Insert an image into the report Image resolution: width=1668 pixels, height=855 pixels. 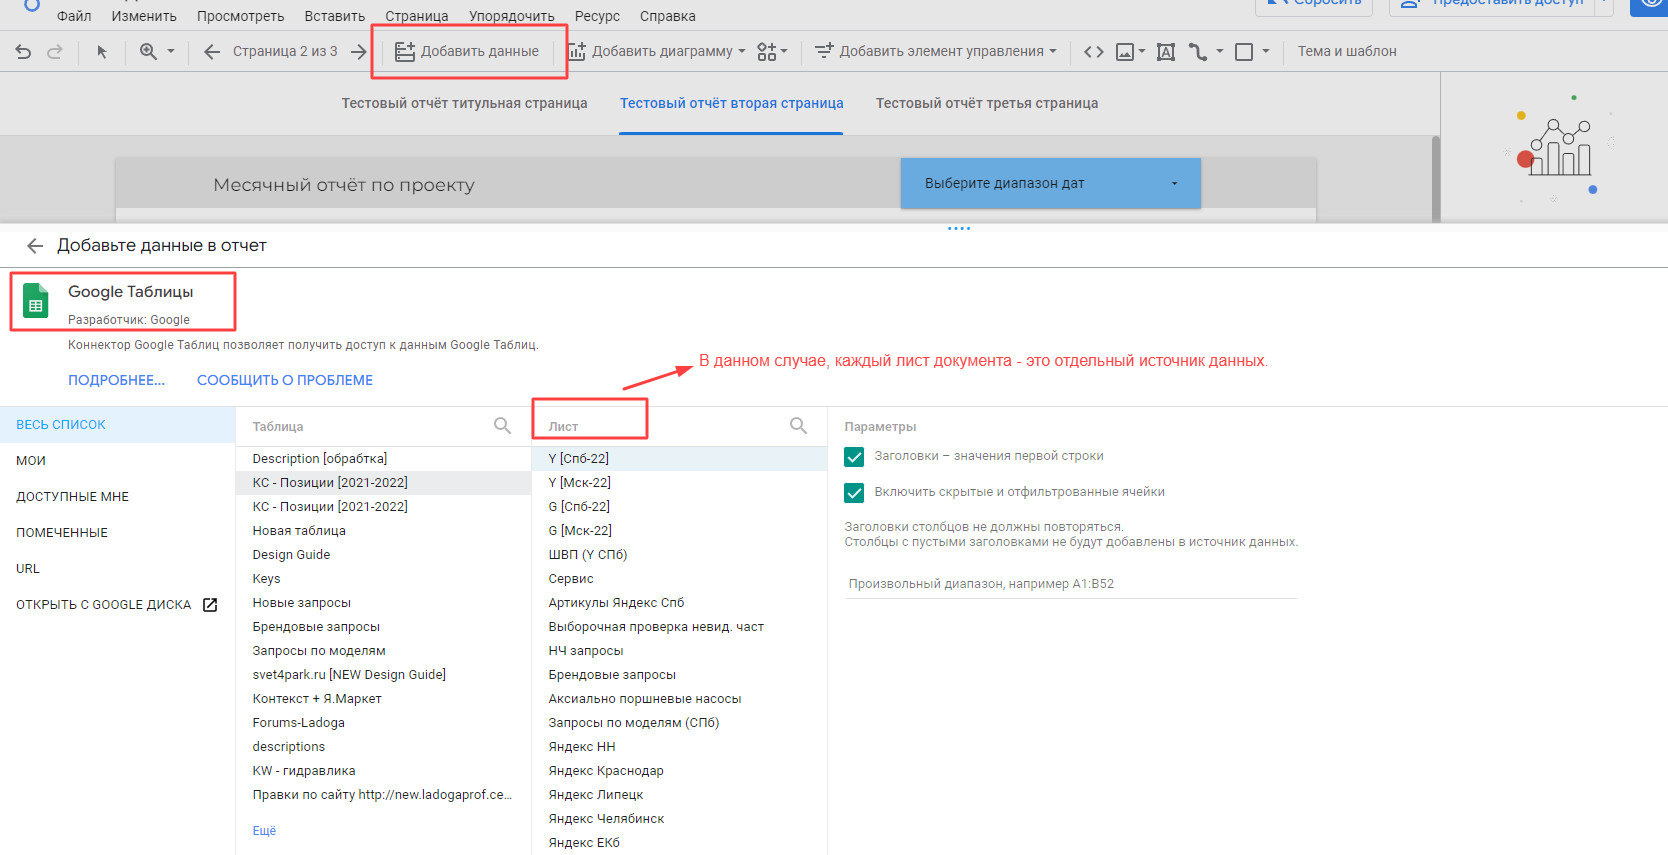[x=1125, y=52]
